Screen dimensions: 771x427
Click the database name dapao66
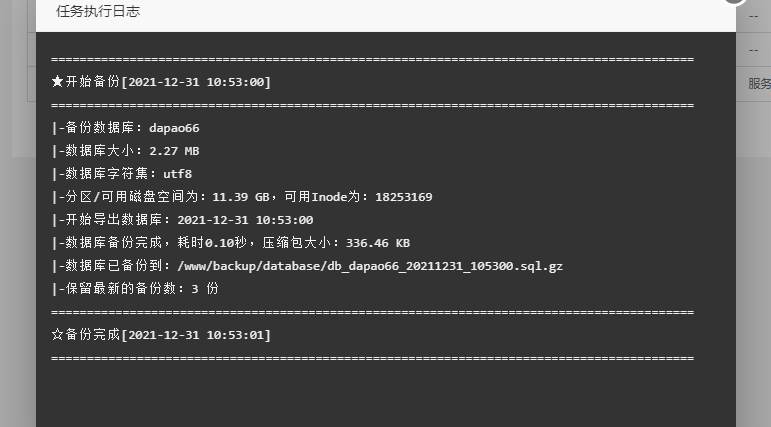pyautogui.click(x=174, y=128)
